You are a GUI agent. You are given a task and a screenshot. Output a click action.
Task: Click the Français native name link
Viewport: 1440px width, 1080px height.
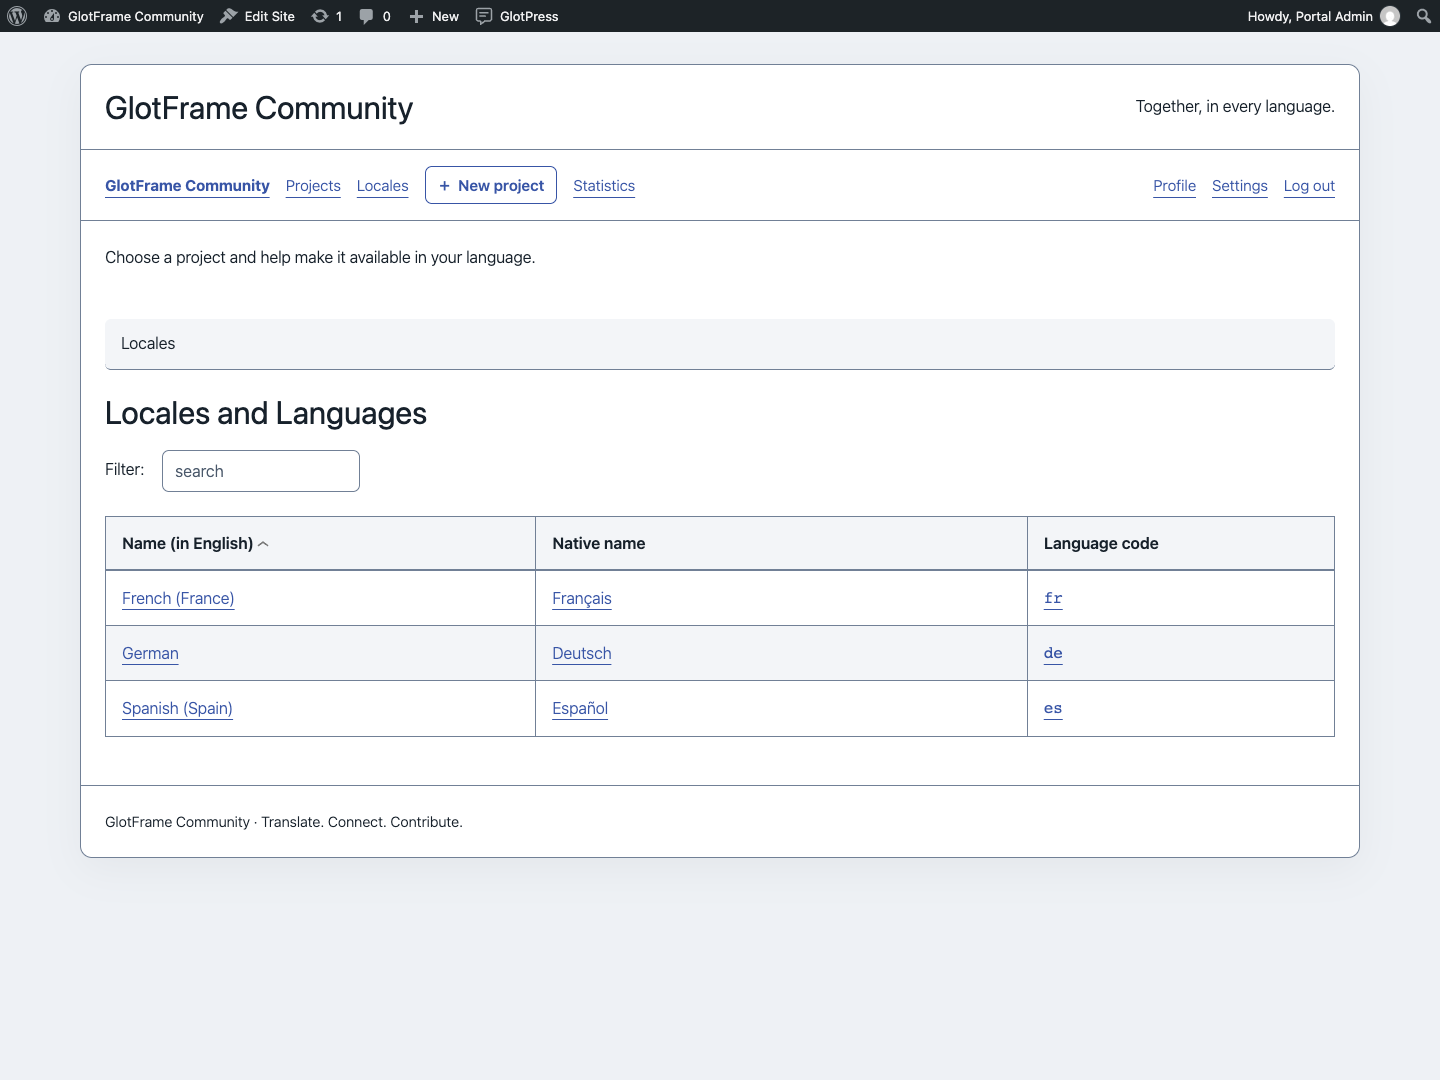point(582,598)
